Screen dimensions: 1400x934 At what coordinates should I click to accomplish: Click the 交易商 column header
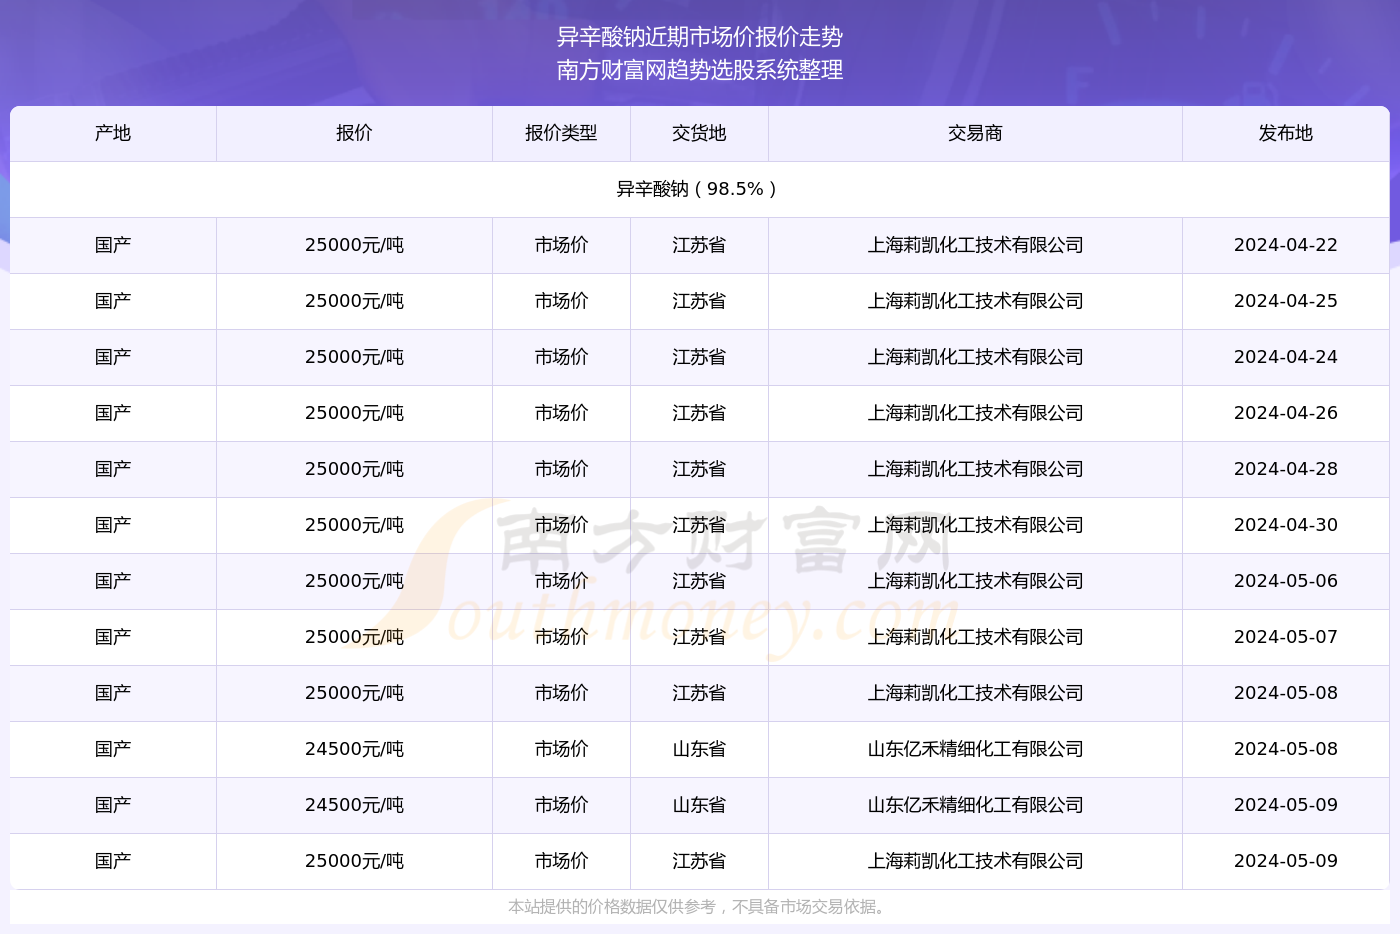[975, 133]
